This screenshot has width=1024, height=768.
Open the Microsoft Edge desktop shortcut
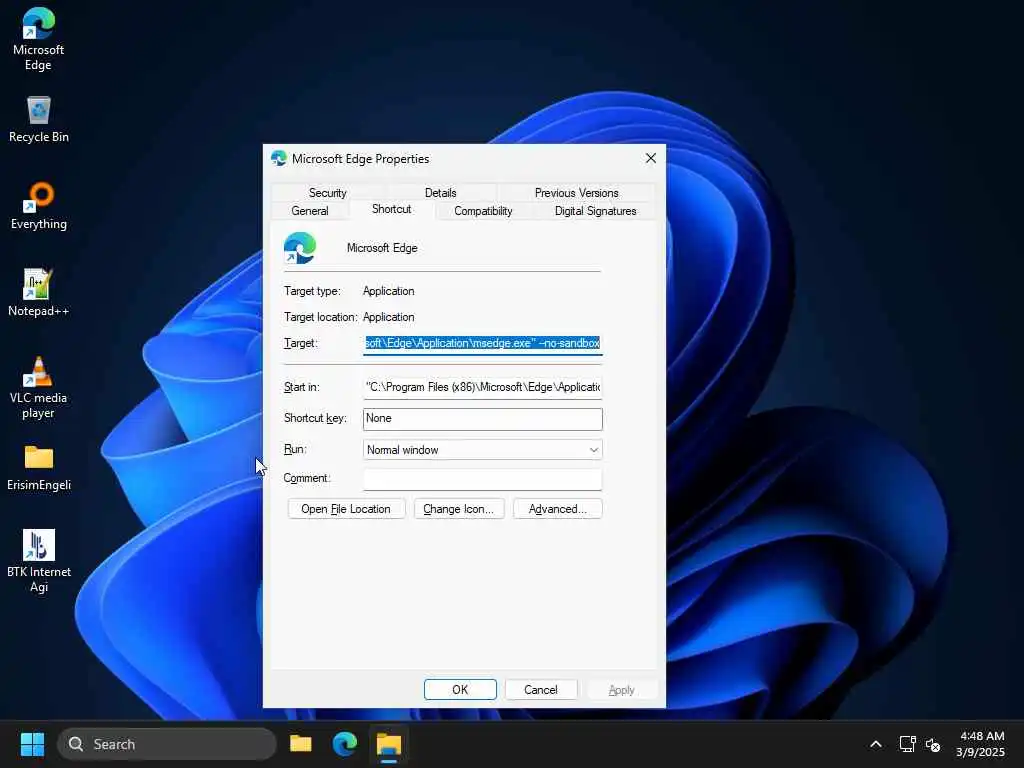[x=39, y=39]
